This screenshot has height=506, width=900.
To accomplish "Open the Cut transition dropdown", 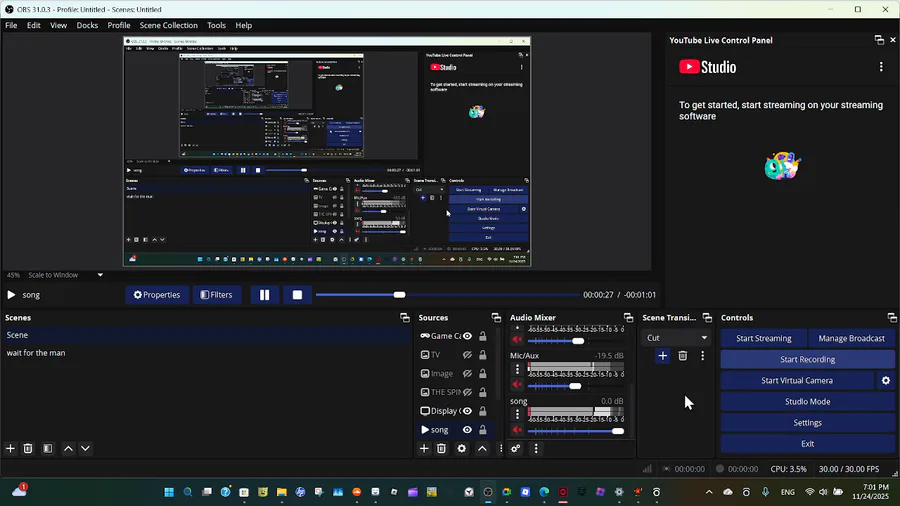I will [676, 338].
